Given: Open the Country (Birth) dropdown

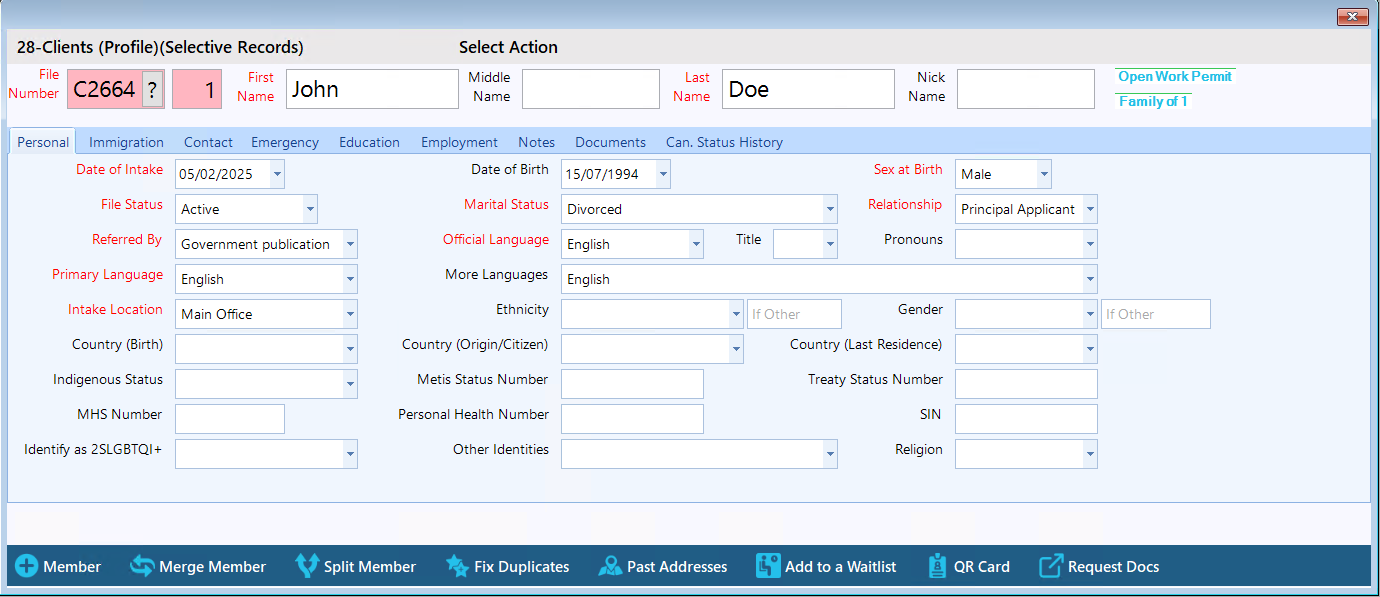Looking at the screenshot, I should (350, 349).
